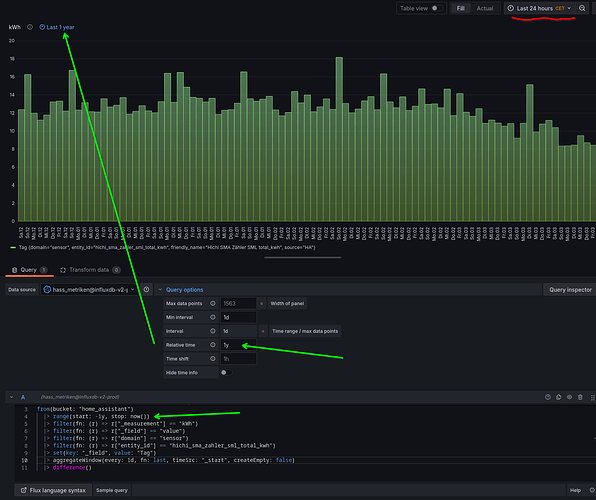
Task: Click the query name letter A
Action: (x=23, y=397)
